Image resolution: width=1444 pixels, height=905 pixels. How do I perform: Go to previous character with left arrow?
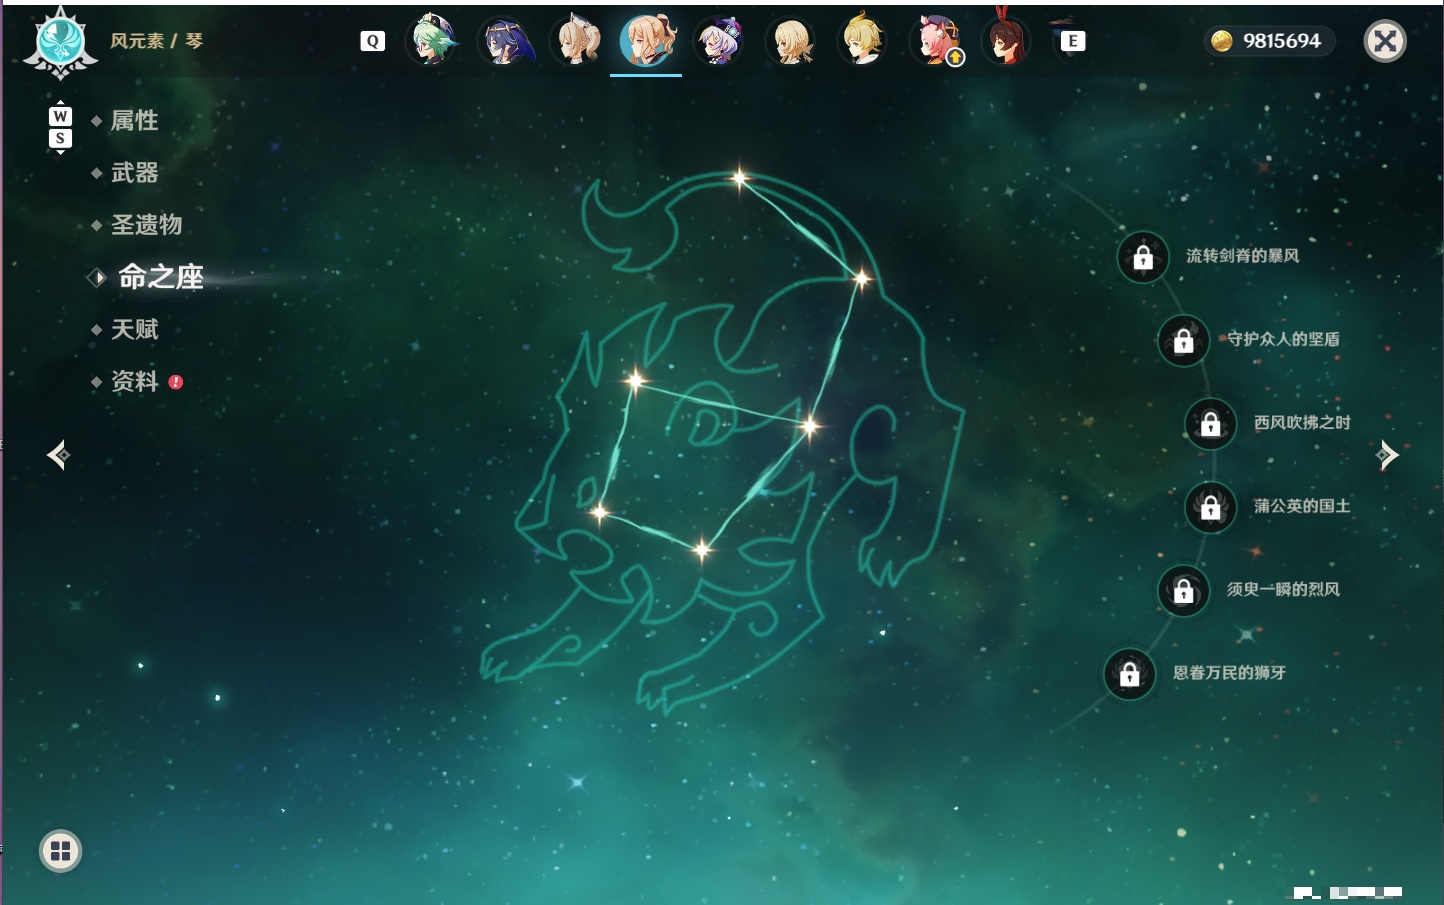pyautogui.click(x=58, y=455)
